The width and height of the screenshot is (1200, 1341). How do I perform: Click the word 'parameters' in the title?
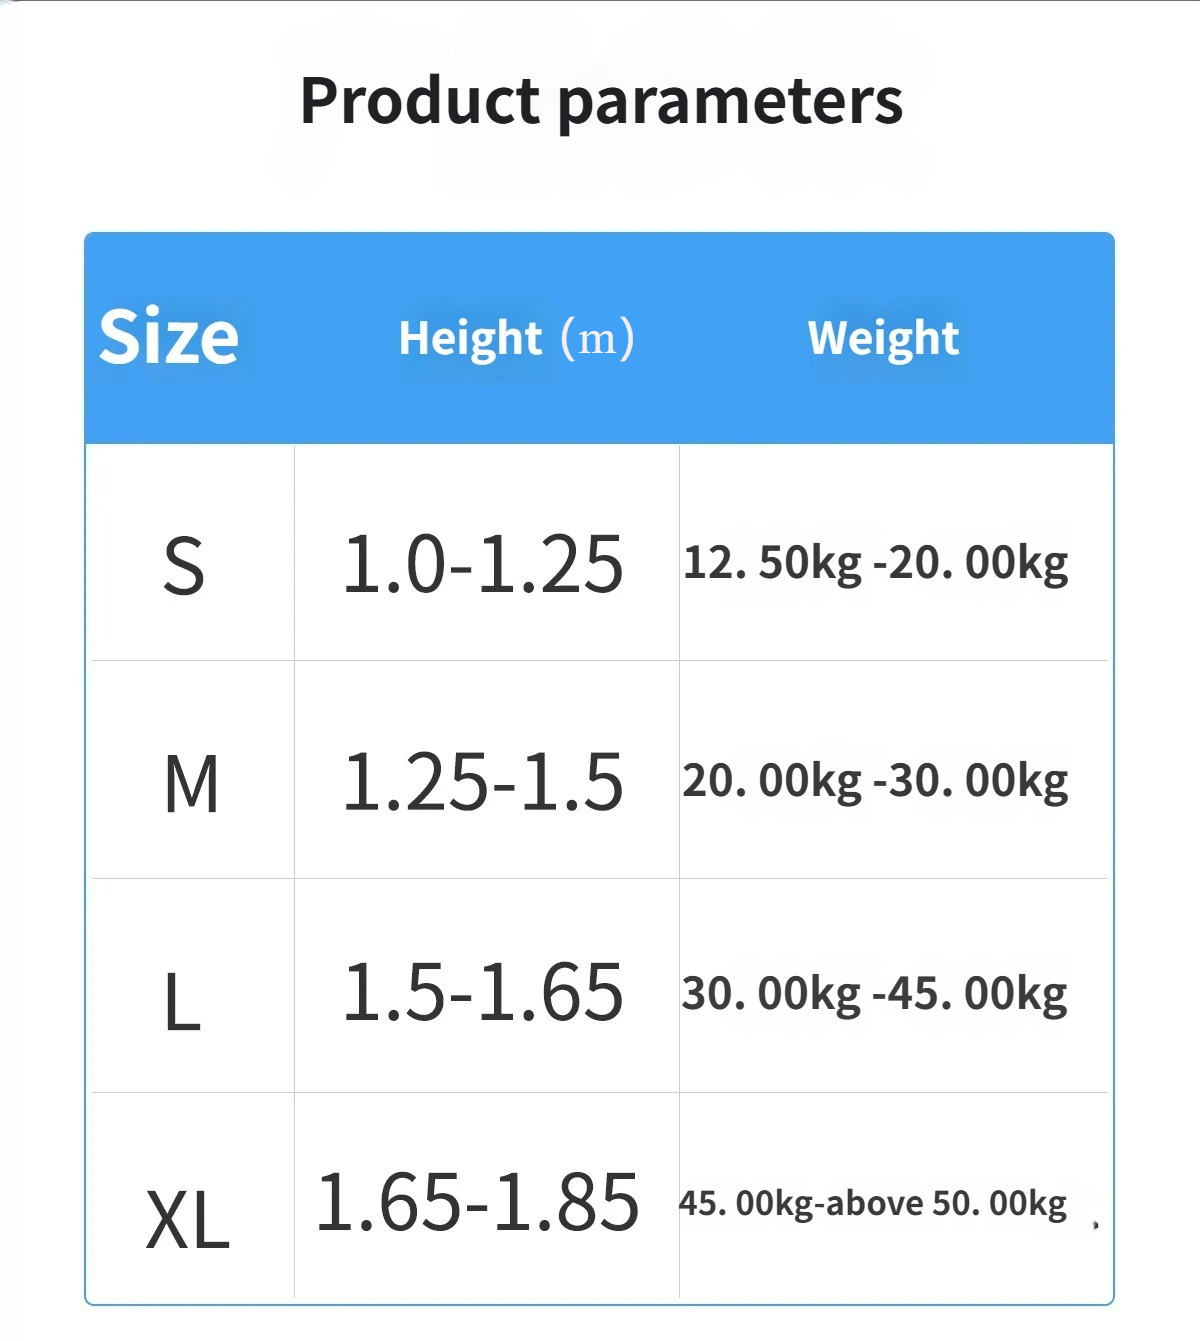(730, 104)
